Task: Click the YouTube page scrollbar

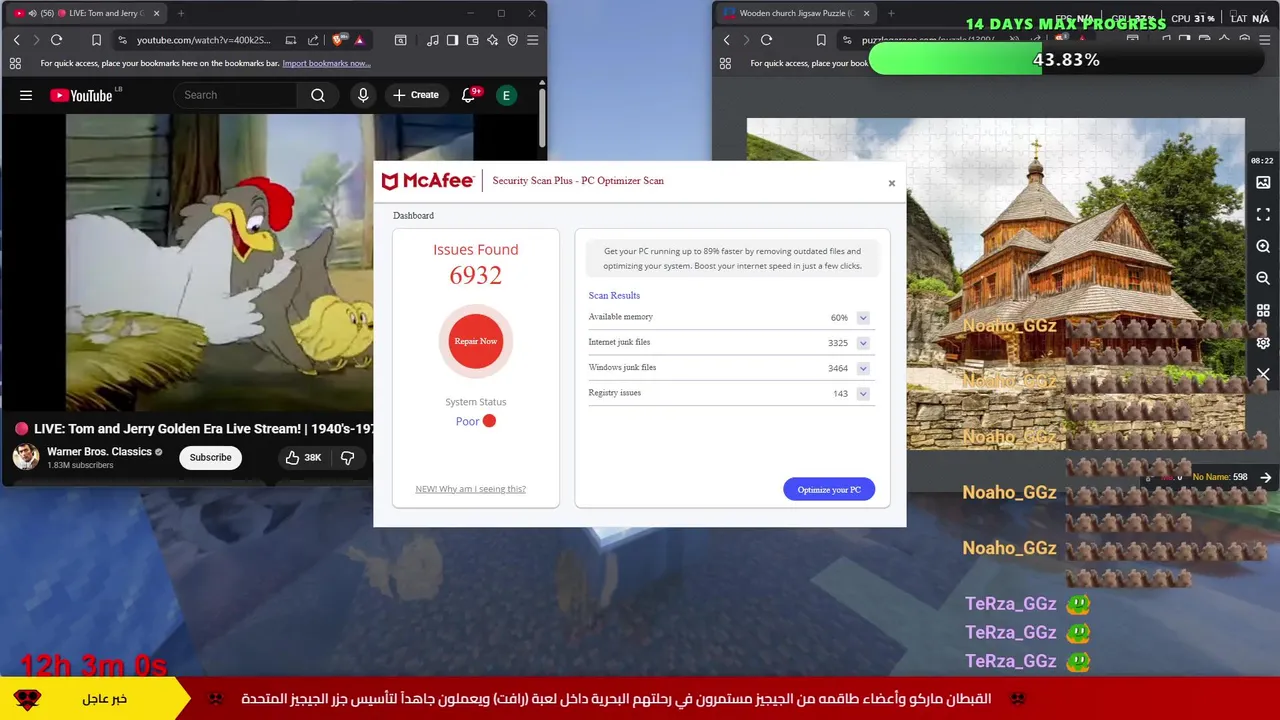Action: tap(542, 118)
